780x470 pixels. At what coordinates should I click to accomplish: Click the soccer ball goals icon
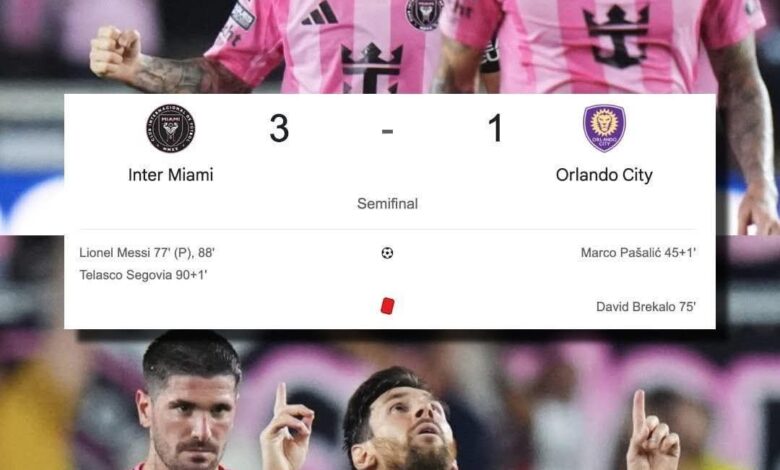(387, 253)
